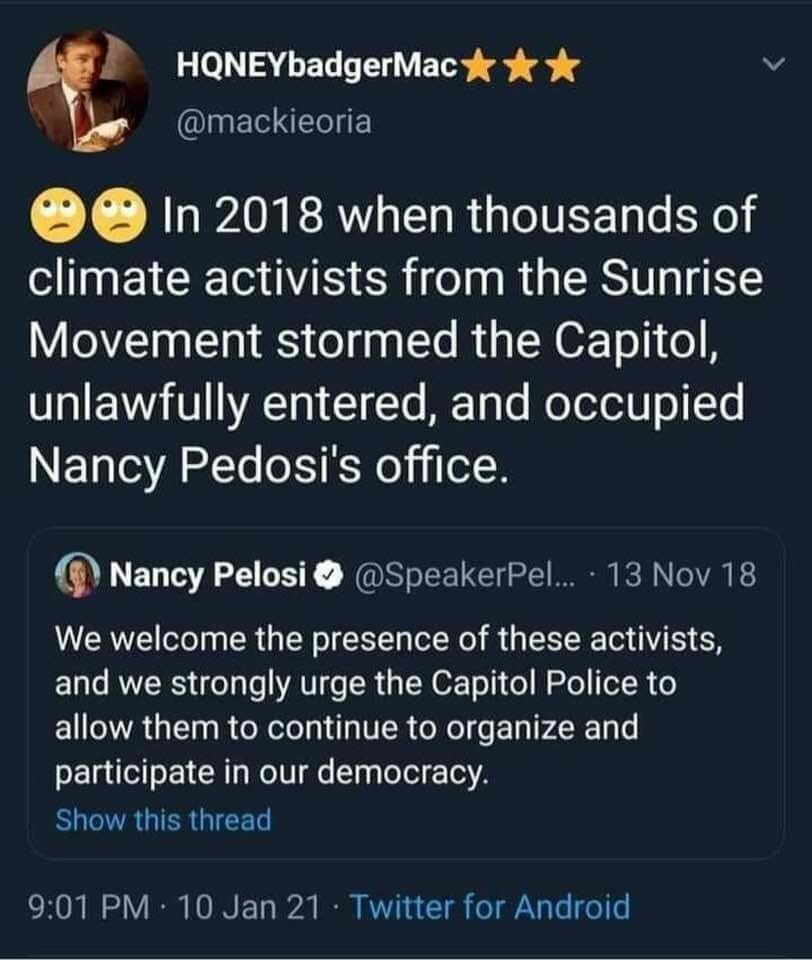This screenshot has height=960, width=812.
Task: Open the @SpeakerPel... handle
Action: pos(464,576)
